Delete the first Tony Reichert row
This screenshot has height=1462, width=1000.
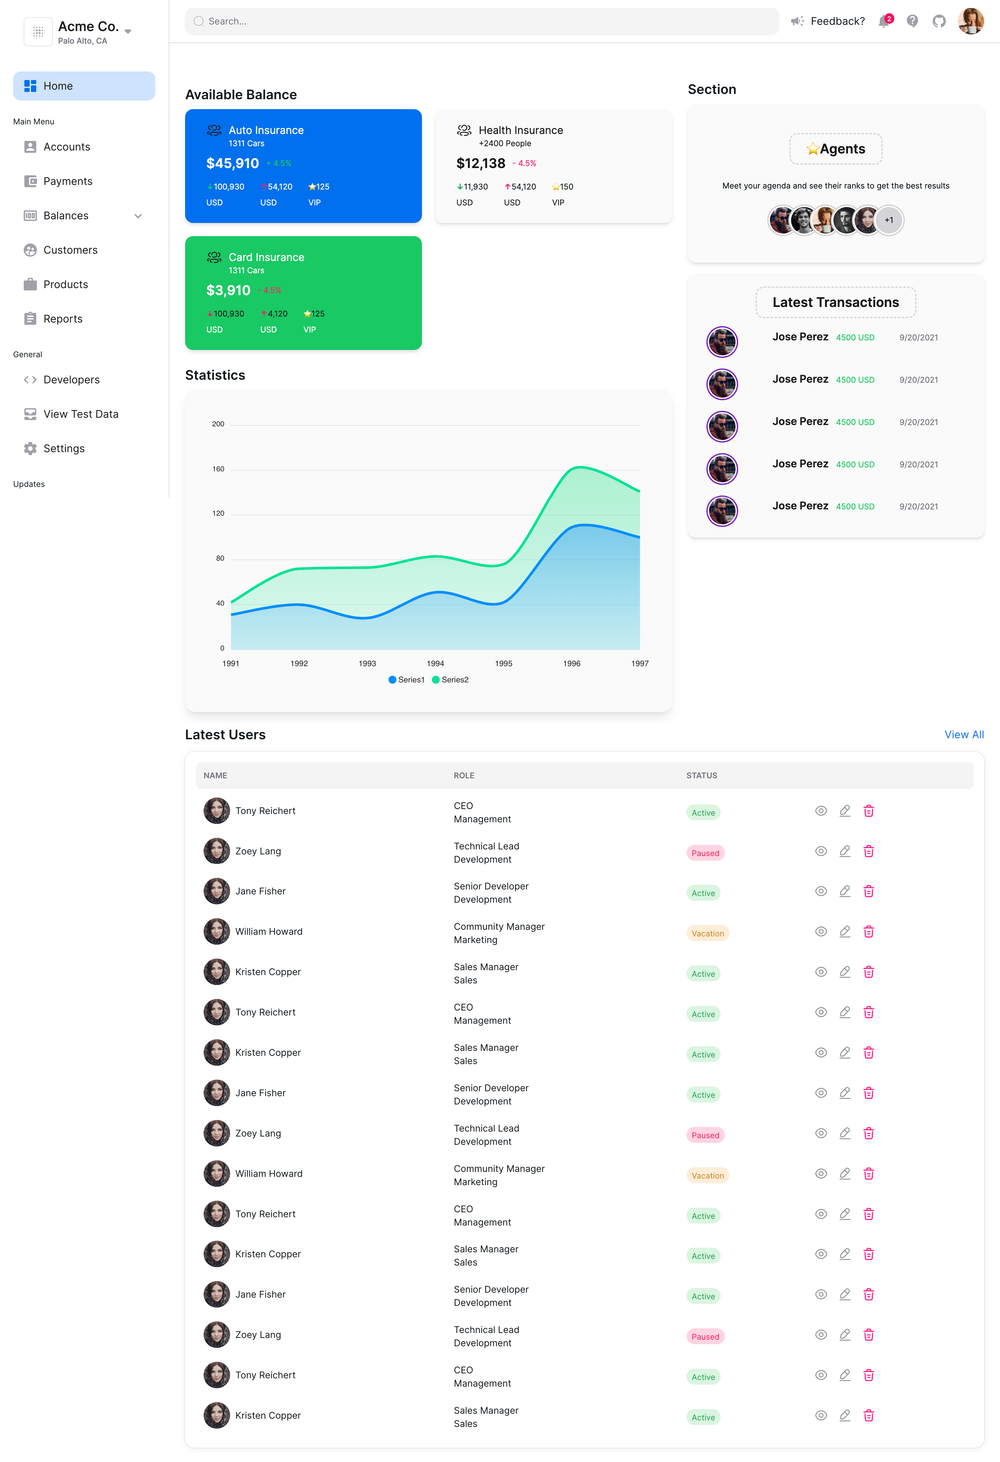tap(869, 811)
